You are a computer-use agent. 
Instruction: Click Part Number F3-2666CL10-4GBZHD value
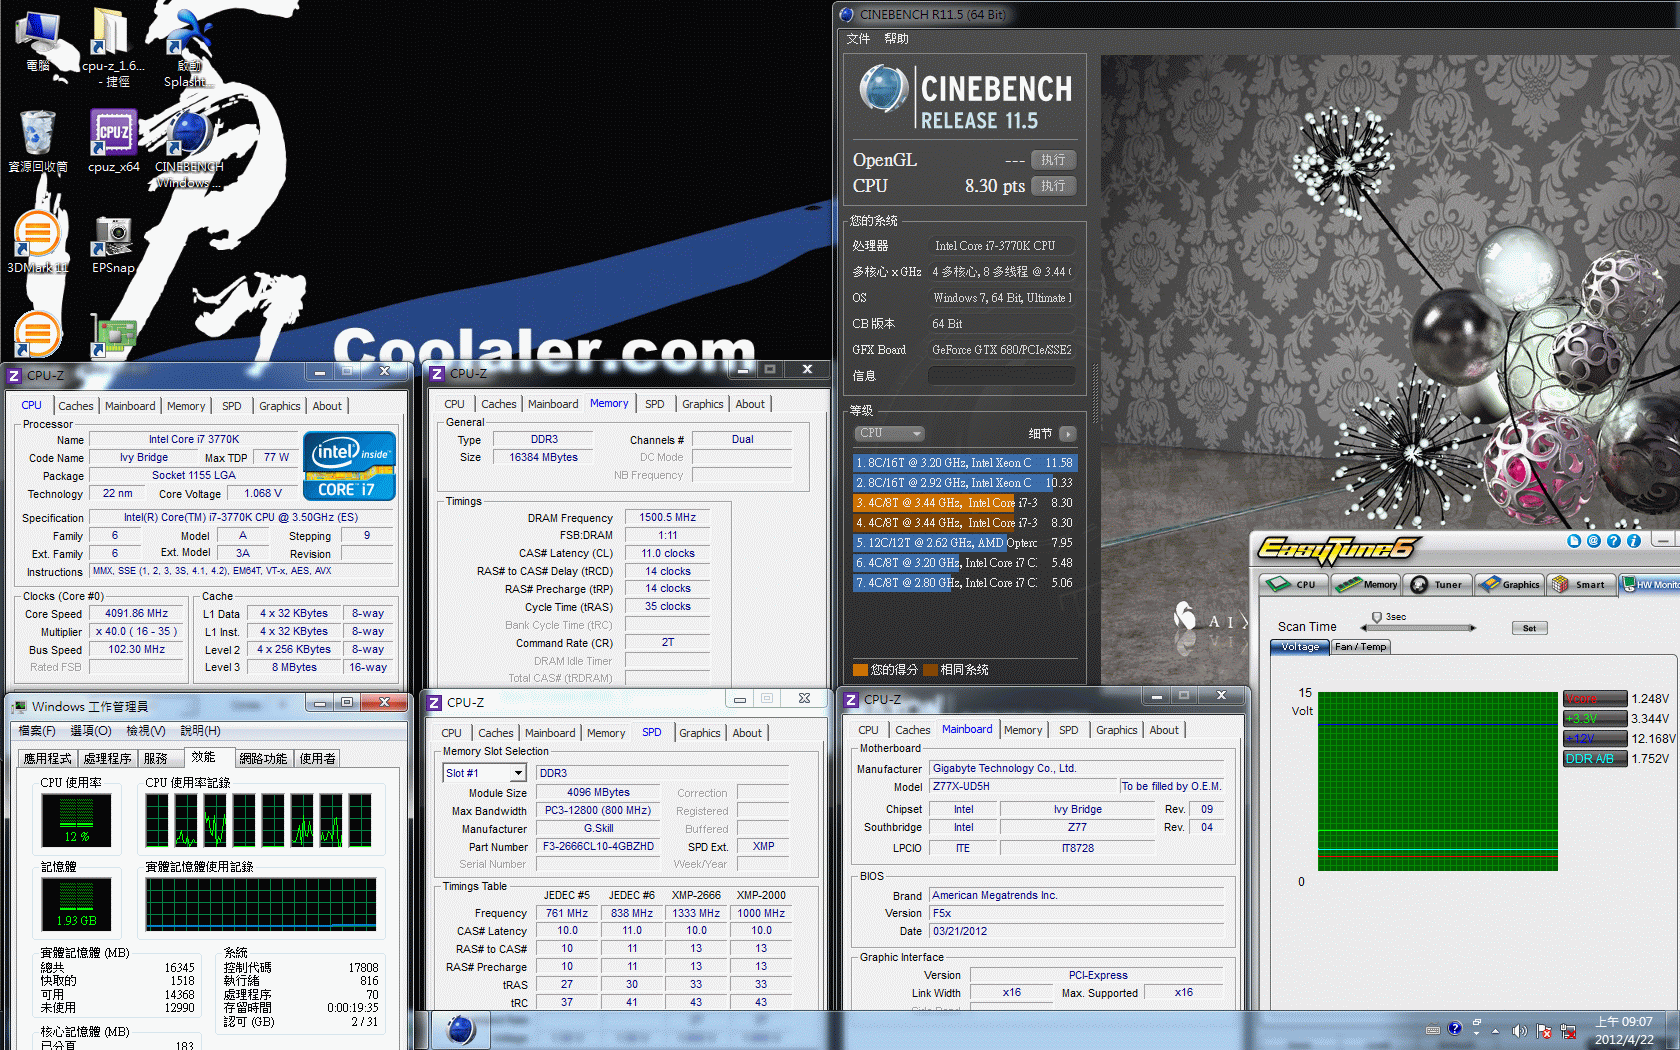[x=598, y=847]
